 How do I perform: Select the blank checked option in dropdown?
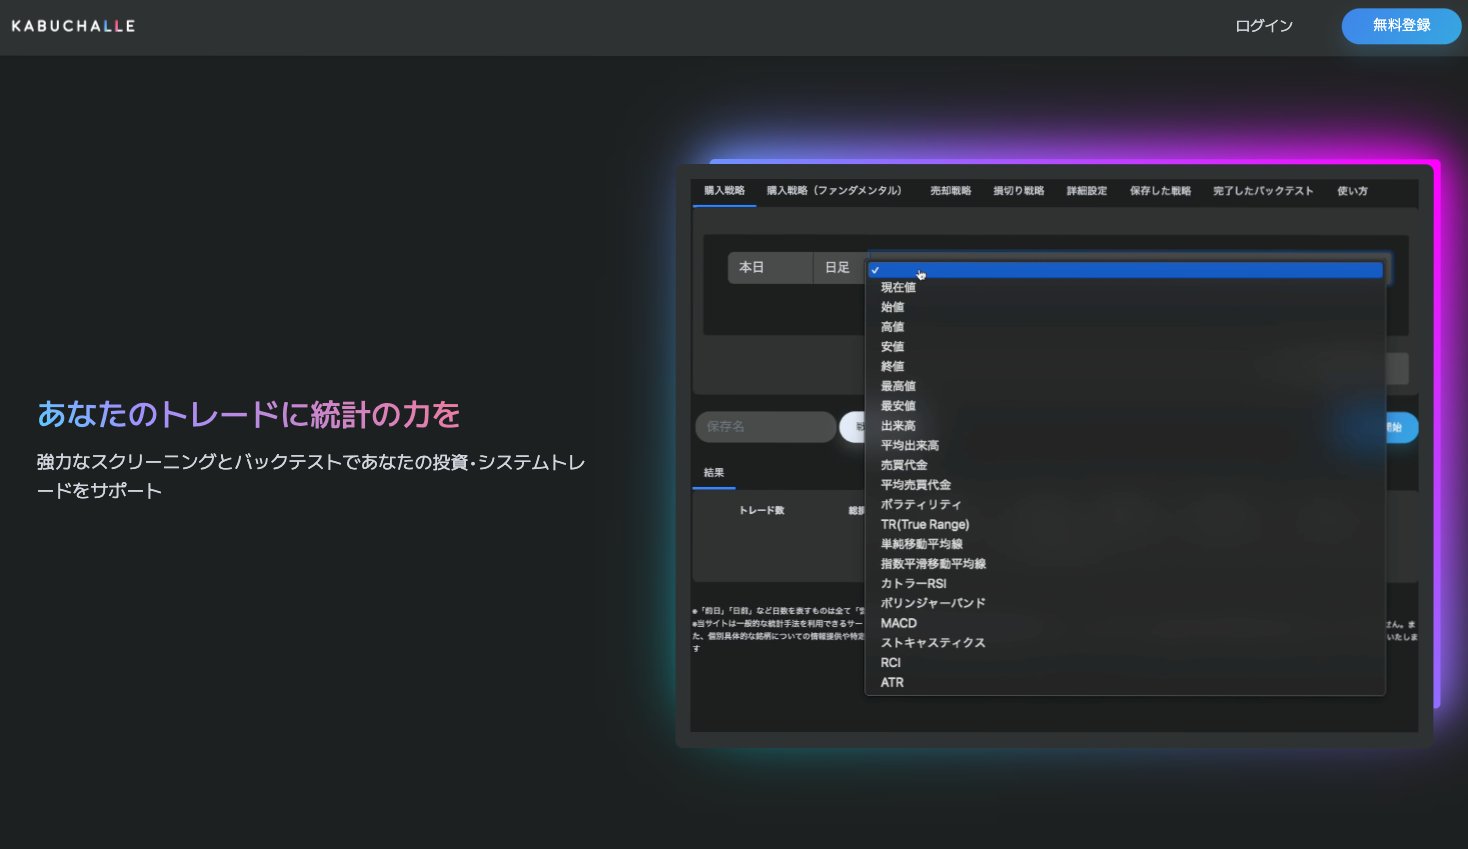[1125, 270]
